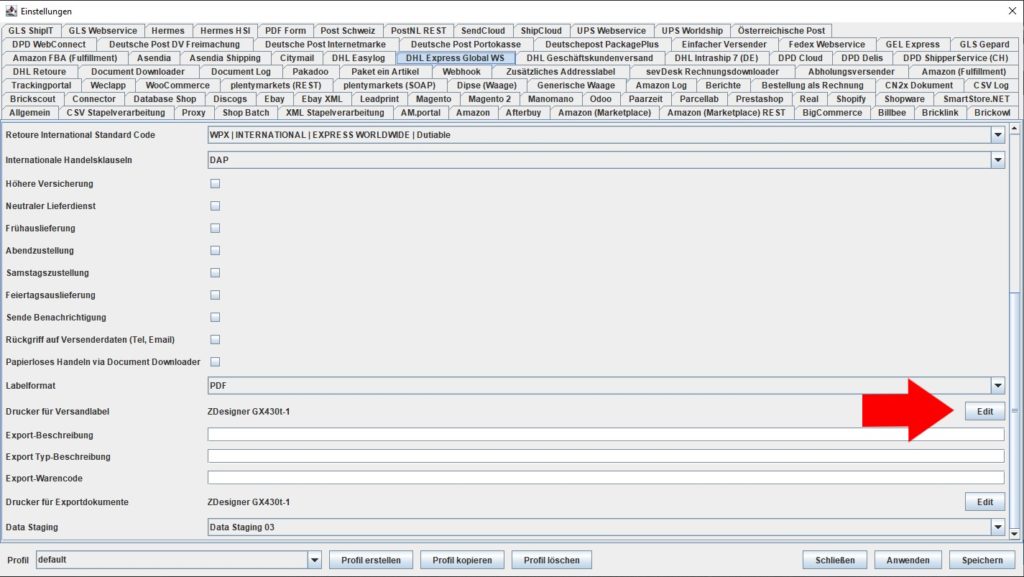Close the dialog with Schließen
The height and width of the screenshot is (577, 1024).
[835, 560]
